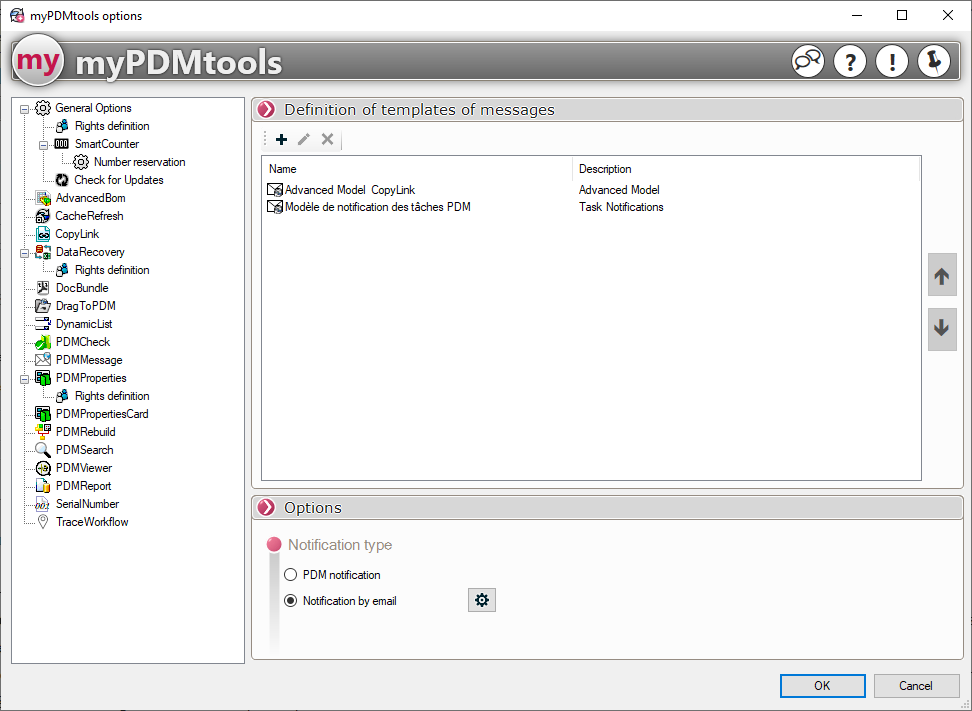Select Notification by email radio button
972x711 pixels.
click(x=291, y=601)
